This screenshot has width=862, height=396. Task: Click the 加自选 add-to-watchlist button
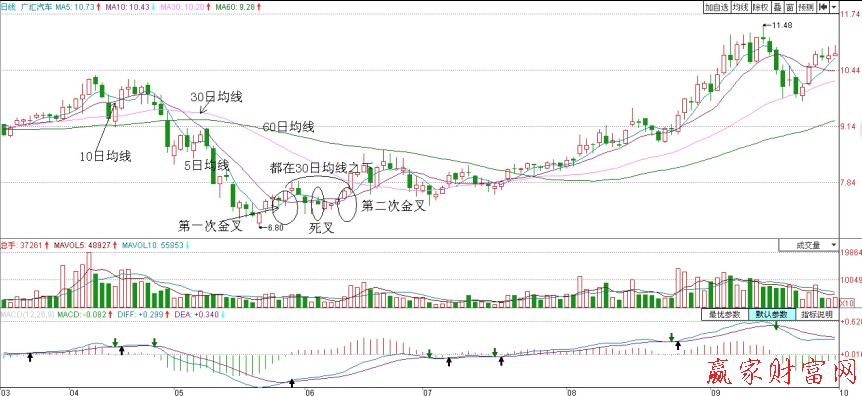[x=716, y=7]
